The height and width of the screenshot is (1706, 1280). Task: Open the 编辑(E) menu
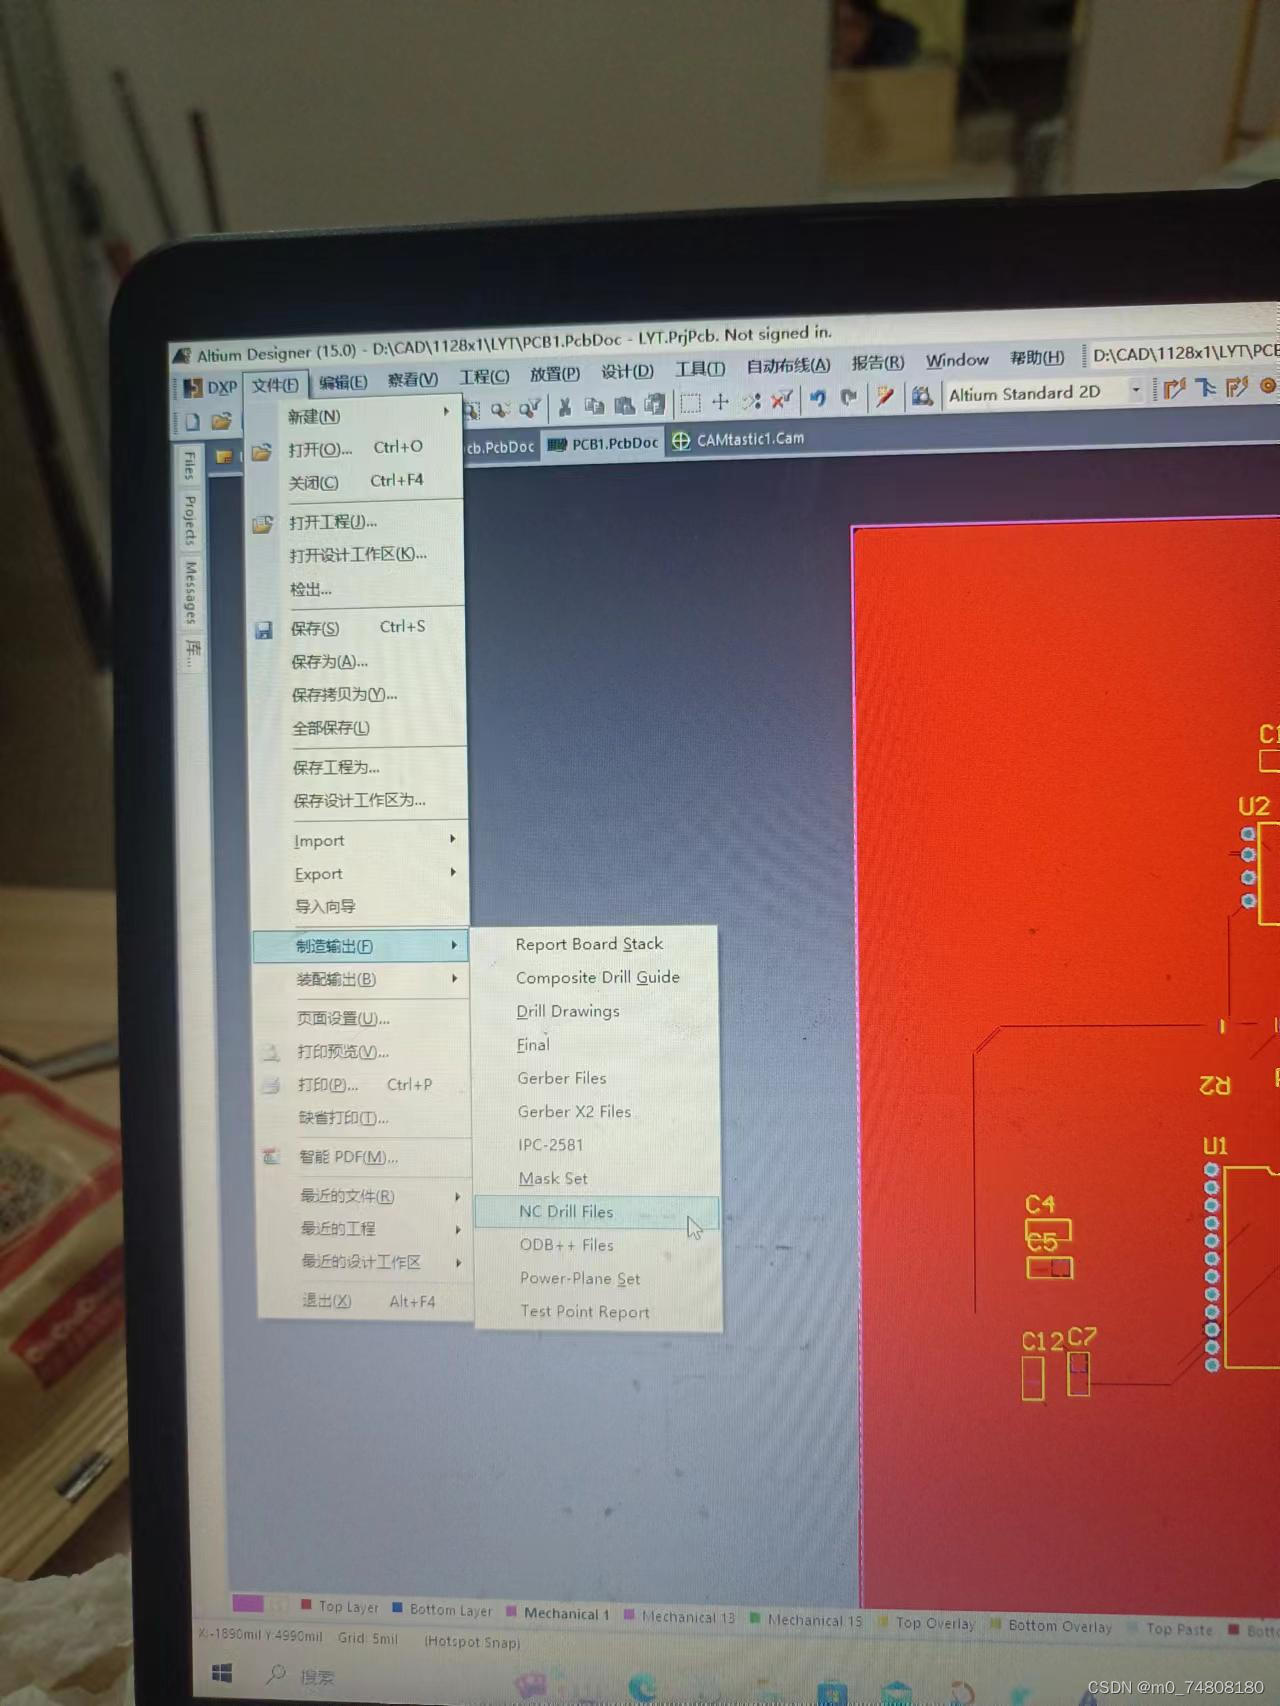(343, 382)
